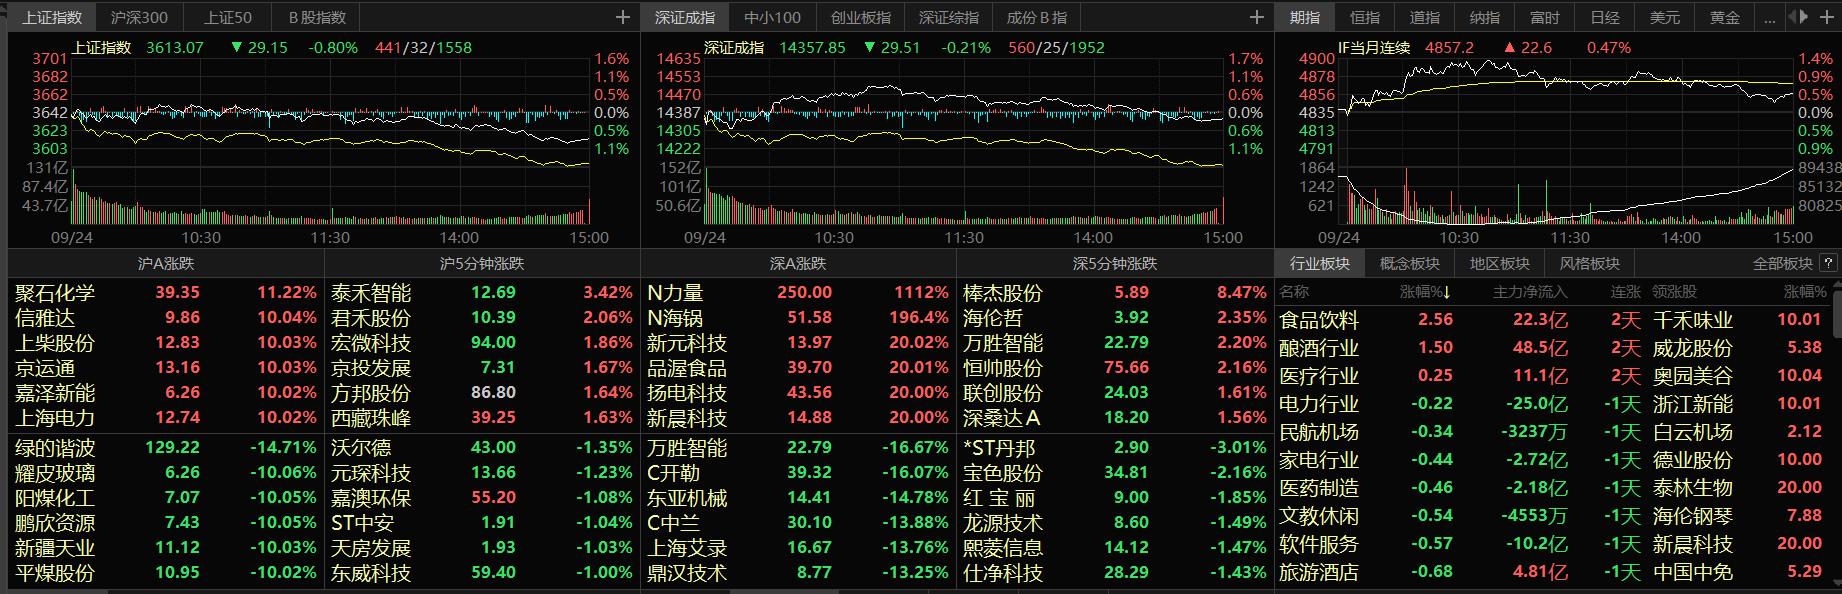The height and width of the screenshot is (594, 1842).
Task: Select the 上证指数 tab
Action: point(52,17)
